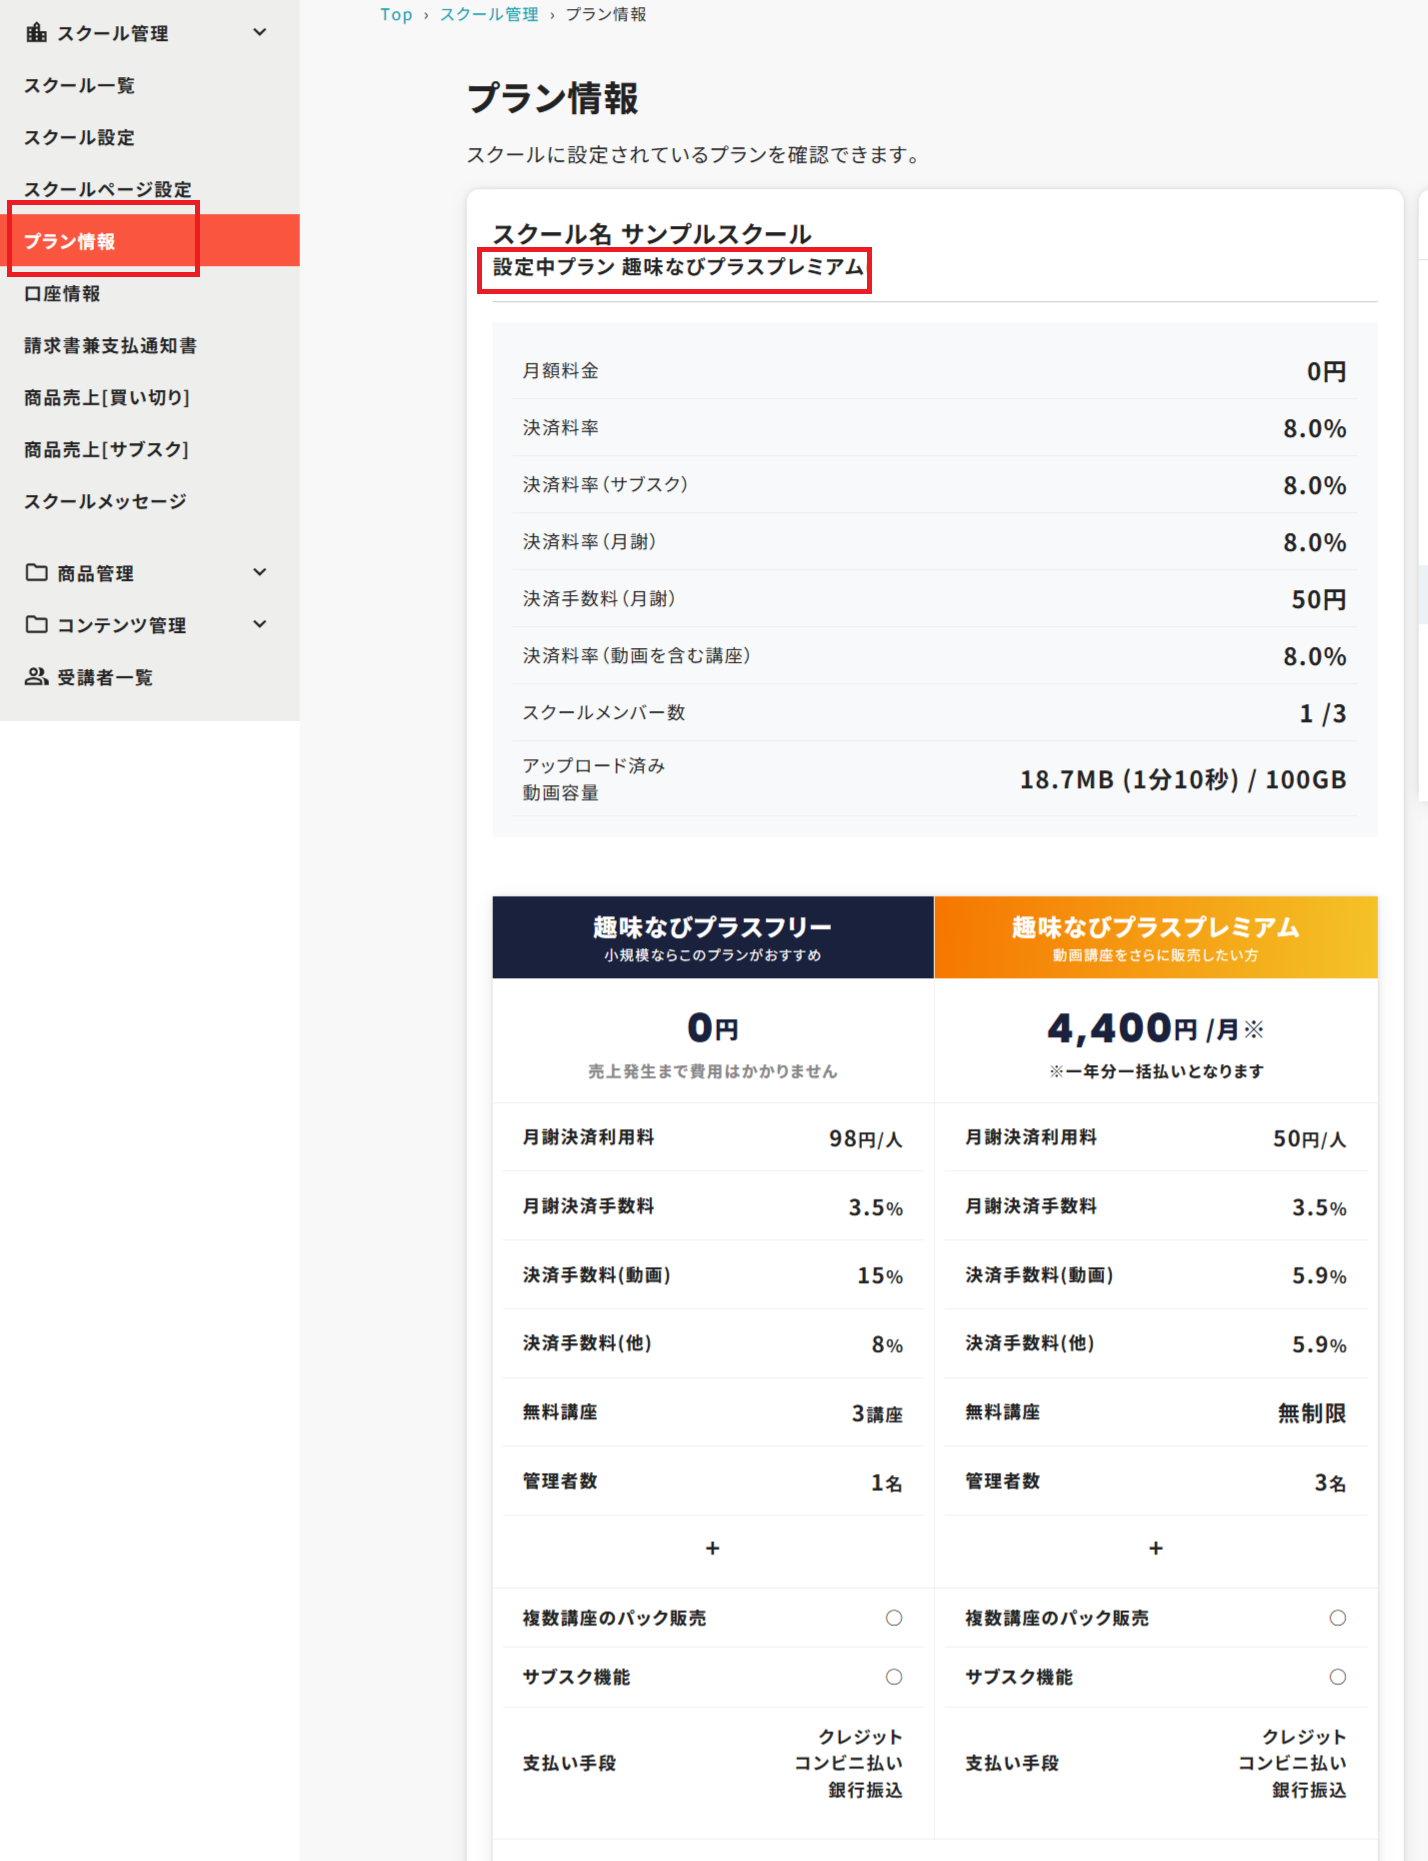
Task: Click the スクール管理 breadcrumb link
Action: pyautogui.click(x=489, y=15)
